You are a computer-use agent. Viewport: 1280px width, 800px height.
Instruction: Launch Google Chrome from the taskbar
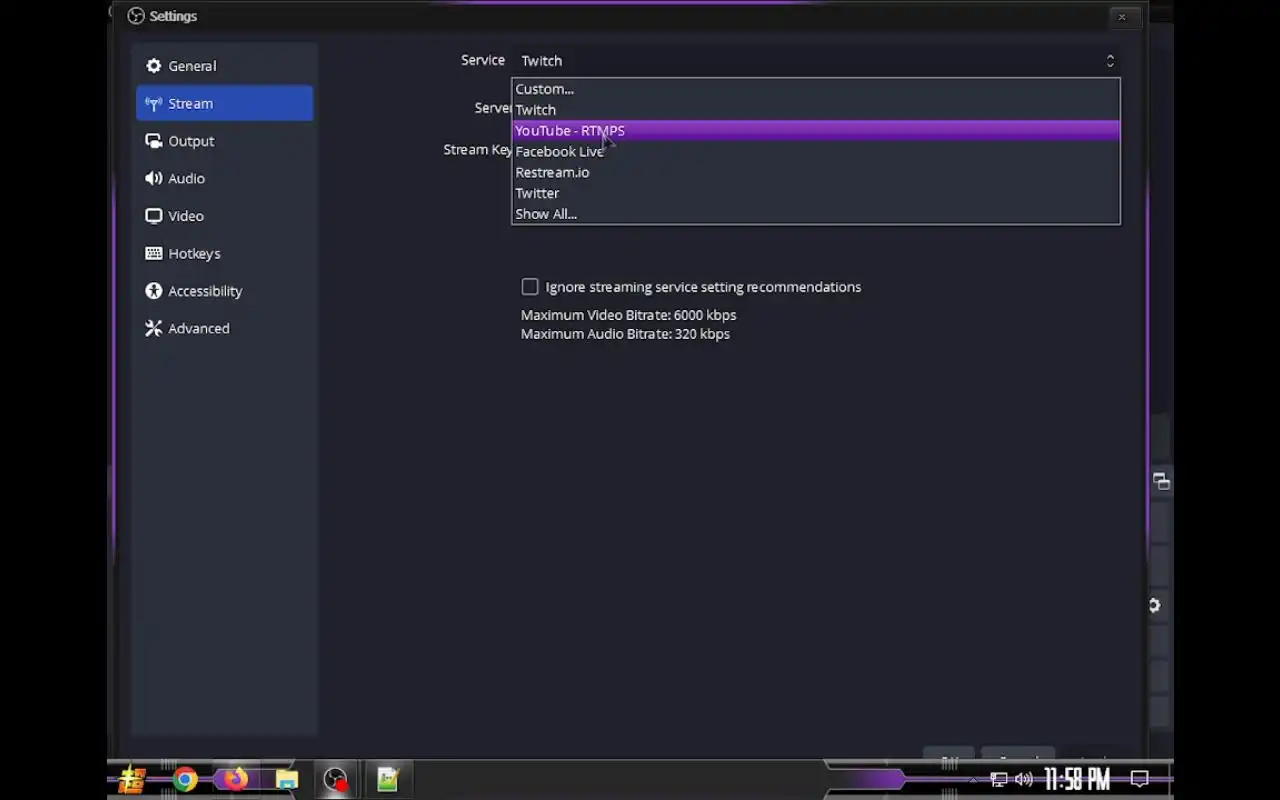pyautogui.click(x=185, y=779)
